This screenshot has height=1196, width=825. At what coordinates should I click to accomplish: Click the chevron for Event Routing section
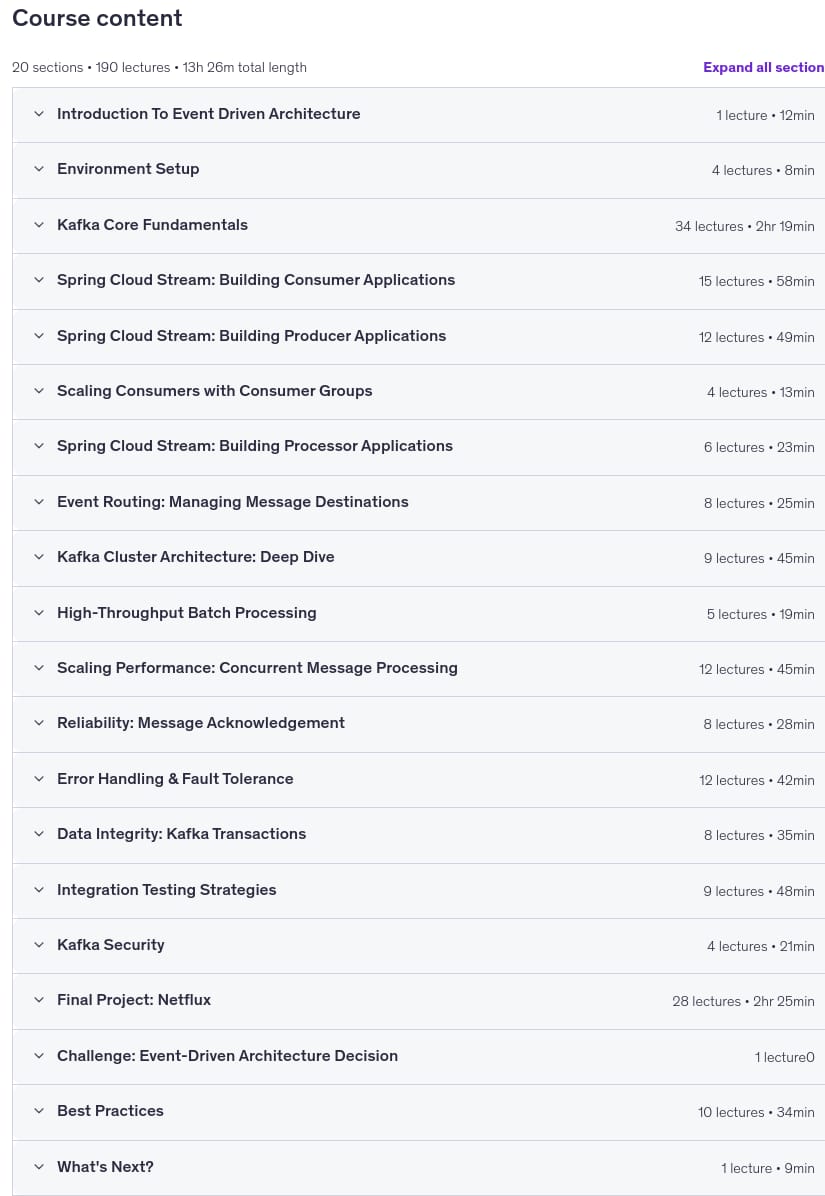(x=39, y=502)
